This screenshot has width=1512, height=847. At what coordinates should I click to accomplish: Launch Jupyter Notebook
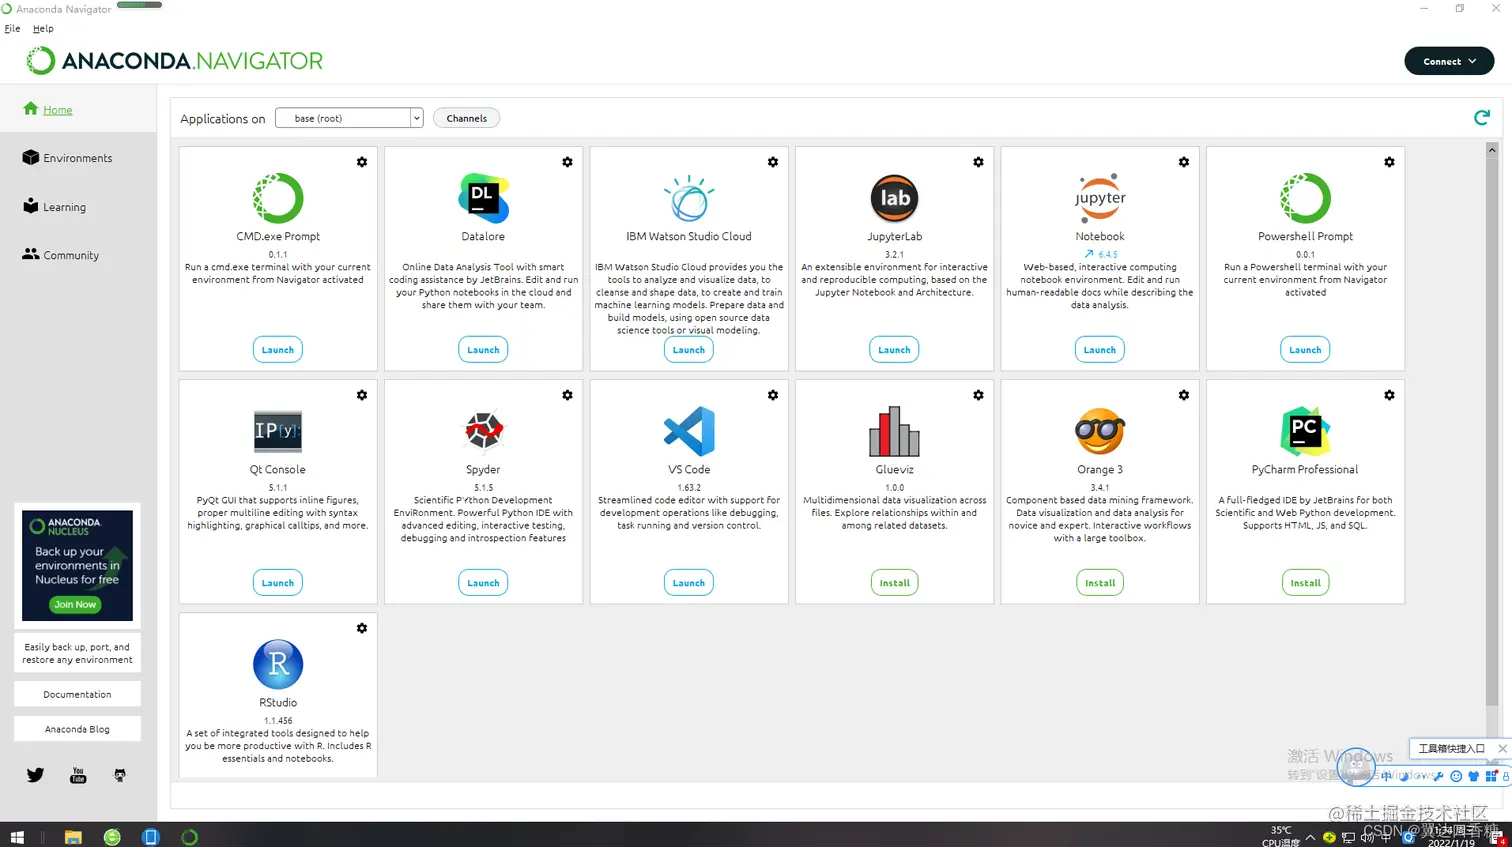pos(1100,350)
